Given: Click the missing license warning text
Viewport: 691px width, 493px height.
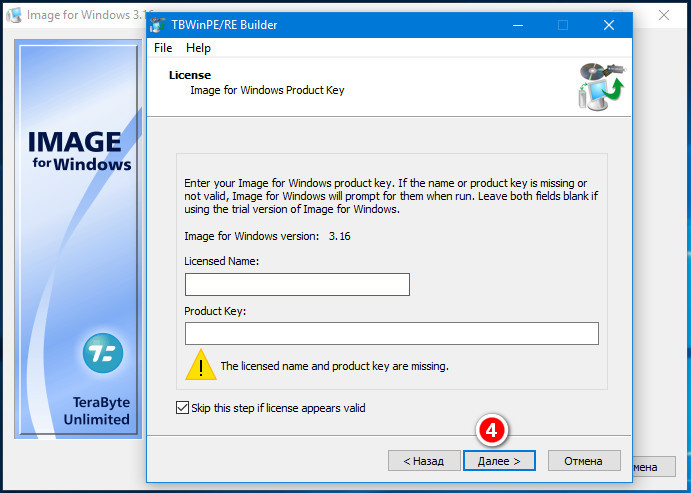Looking at the screenshot, I should 334,366.
